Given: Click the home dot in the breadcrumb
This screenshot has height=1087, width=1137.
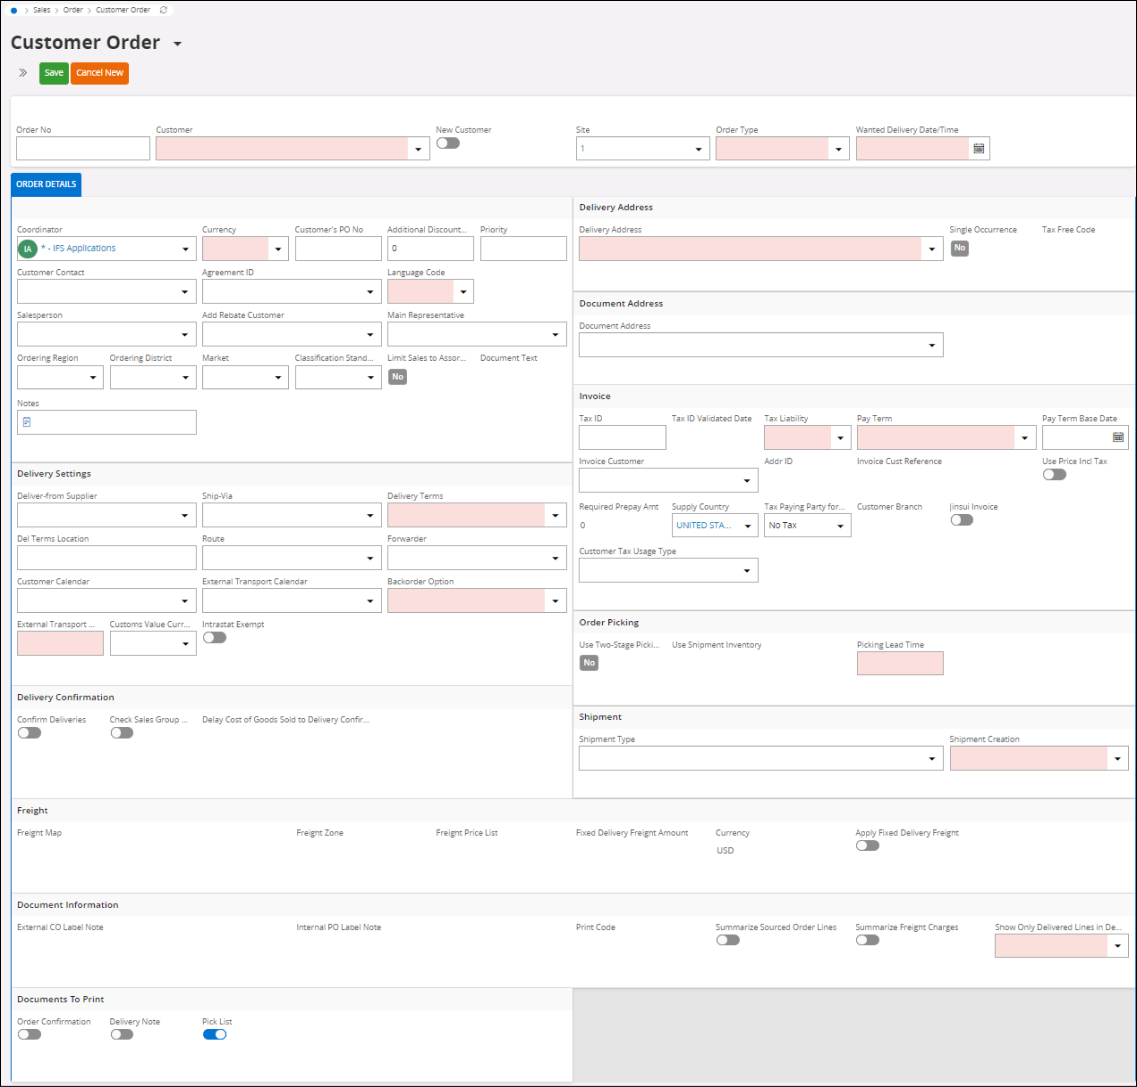Looking at the screenshot, I should (14, 10).
